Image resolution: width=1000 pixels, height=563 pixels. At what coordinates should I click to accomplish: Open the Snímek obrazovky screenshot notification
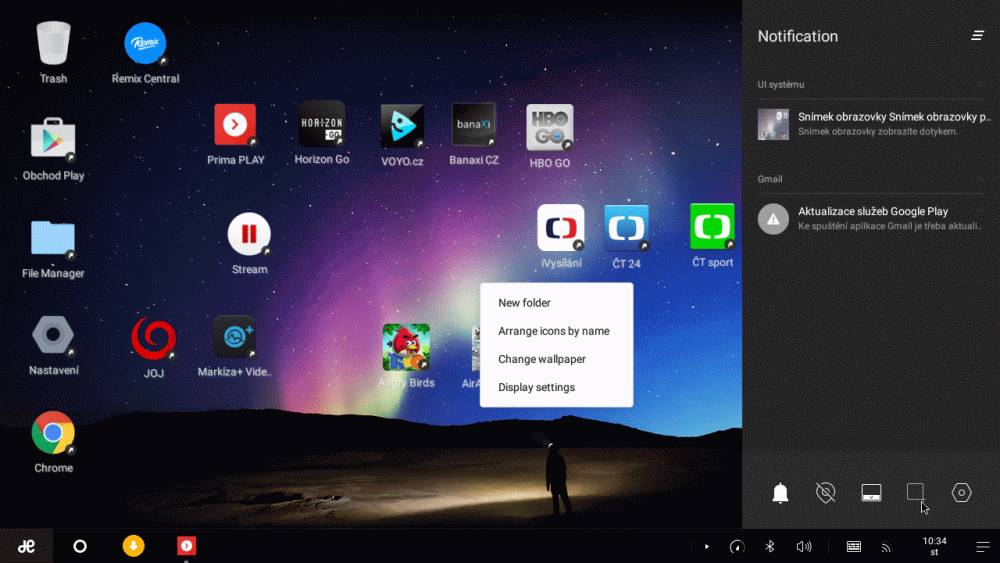[x=871, y=124]
